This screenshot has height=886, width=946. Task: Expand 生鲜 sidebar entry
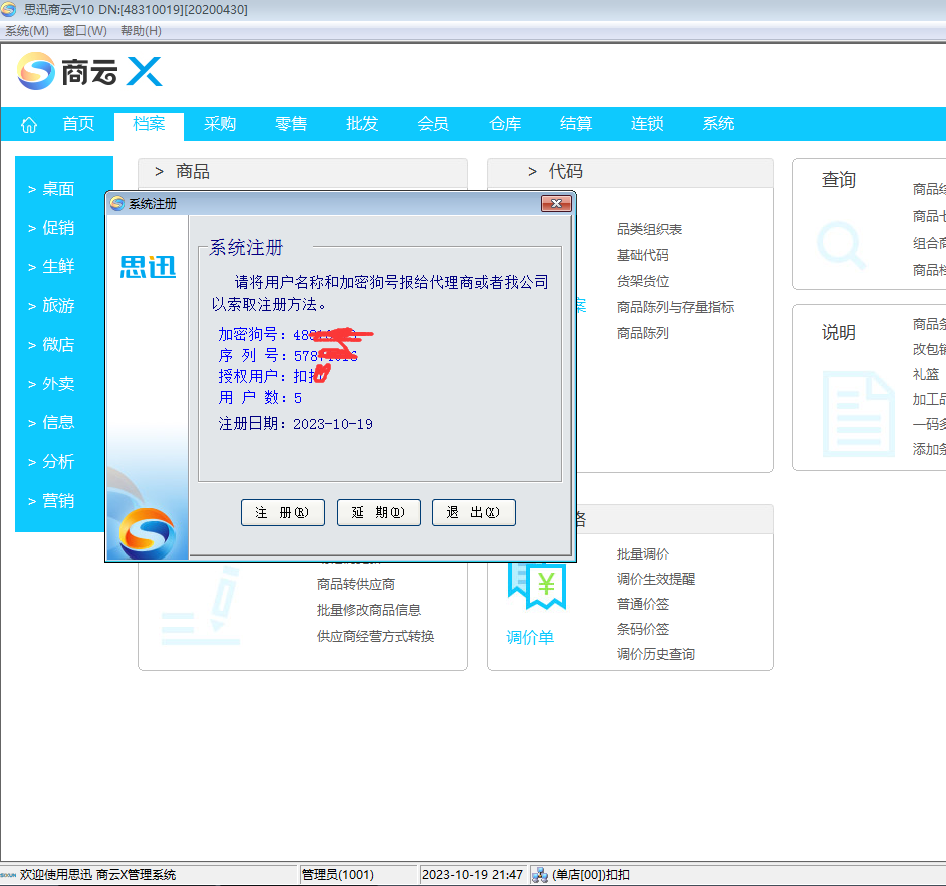click(51, 266)
